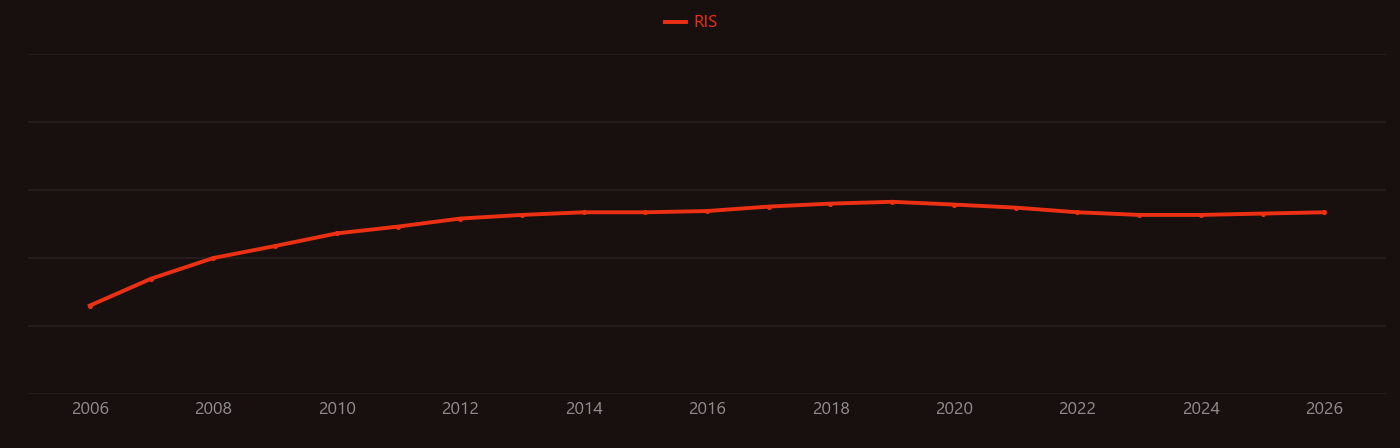Click the 2012 axis label
The width and height of the screenshot is (1400, 448).
click(460, 409)
